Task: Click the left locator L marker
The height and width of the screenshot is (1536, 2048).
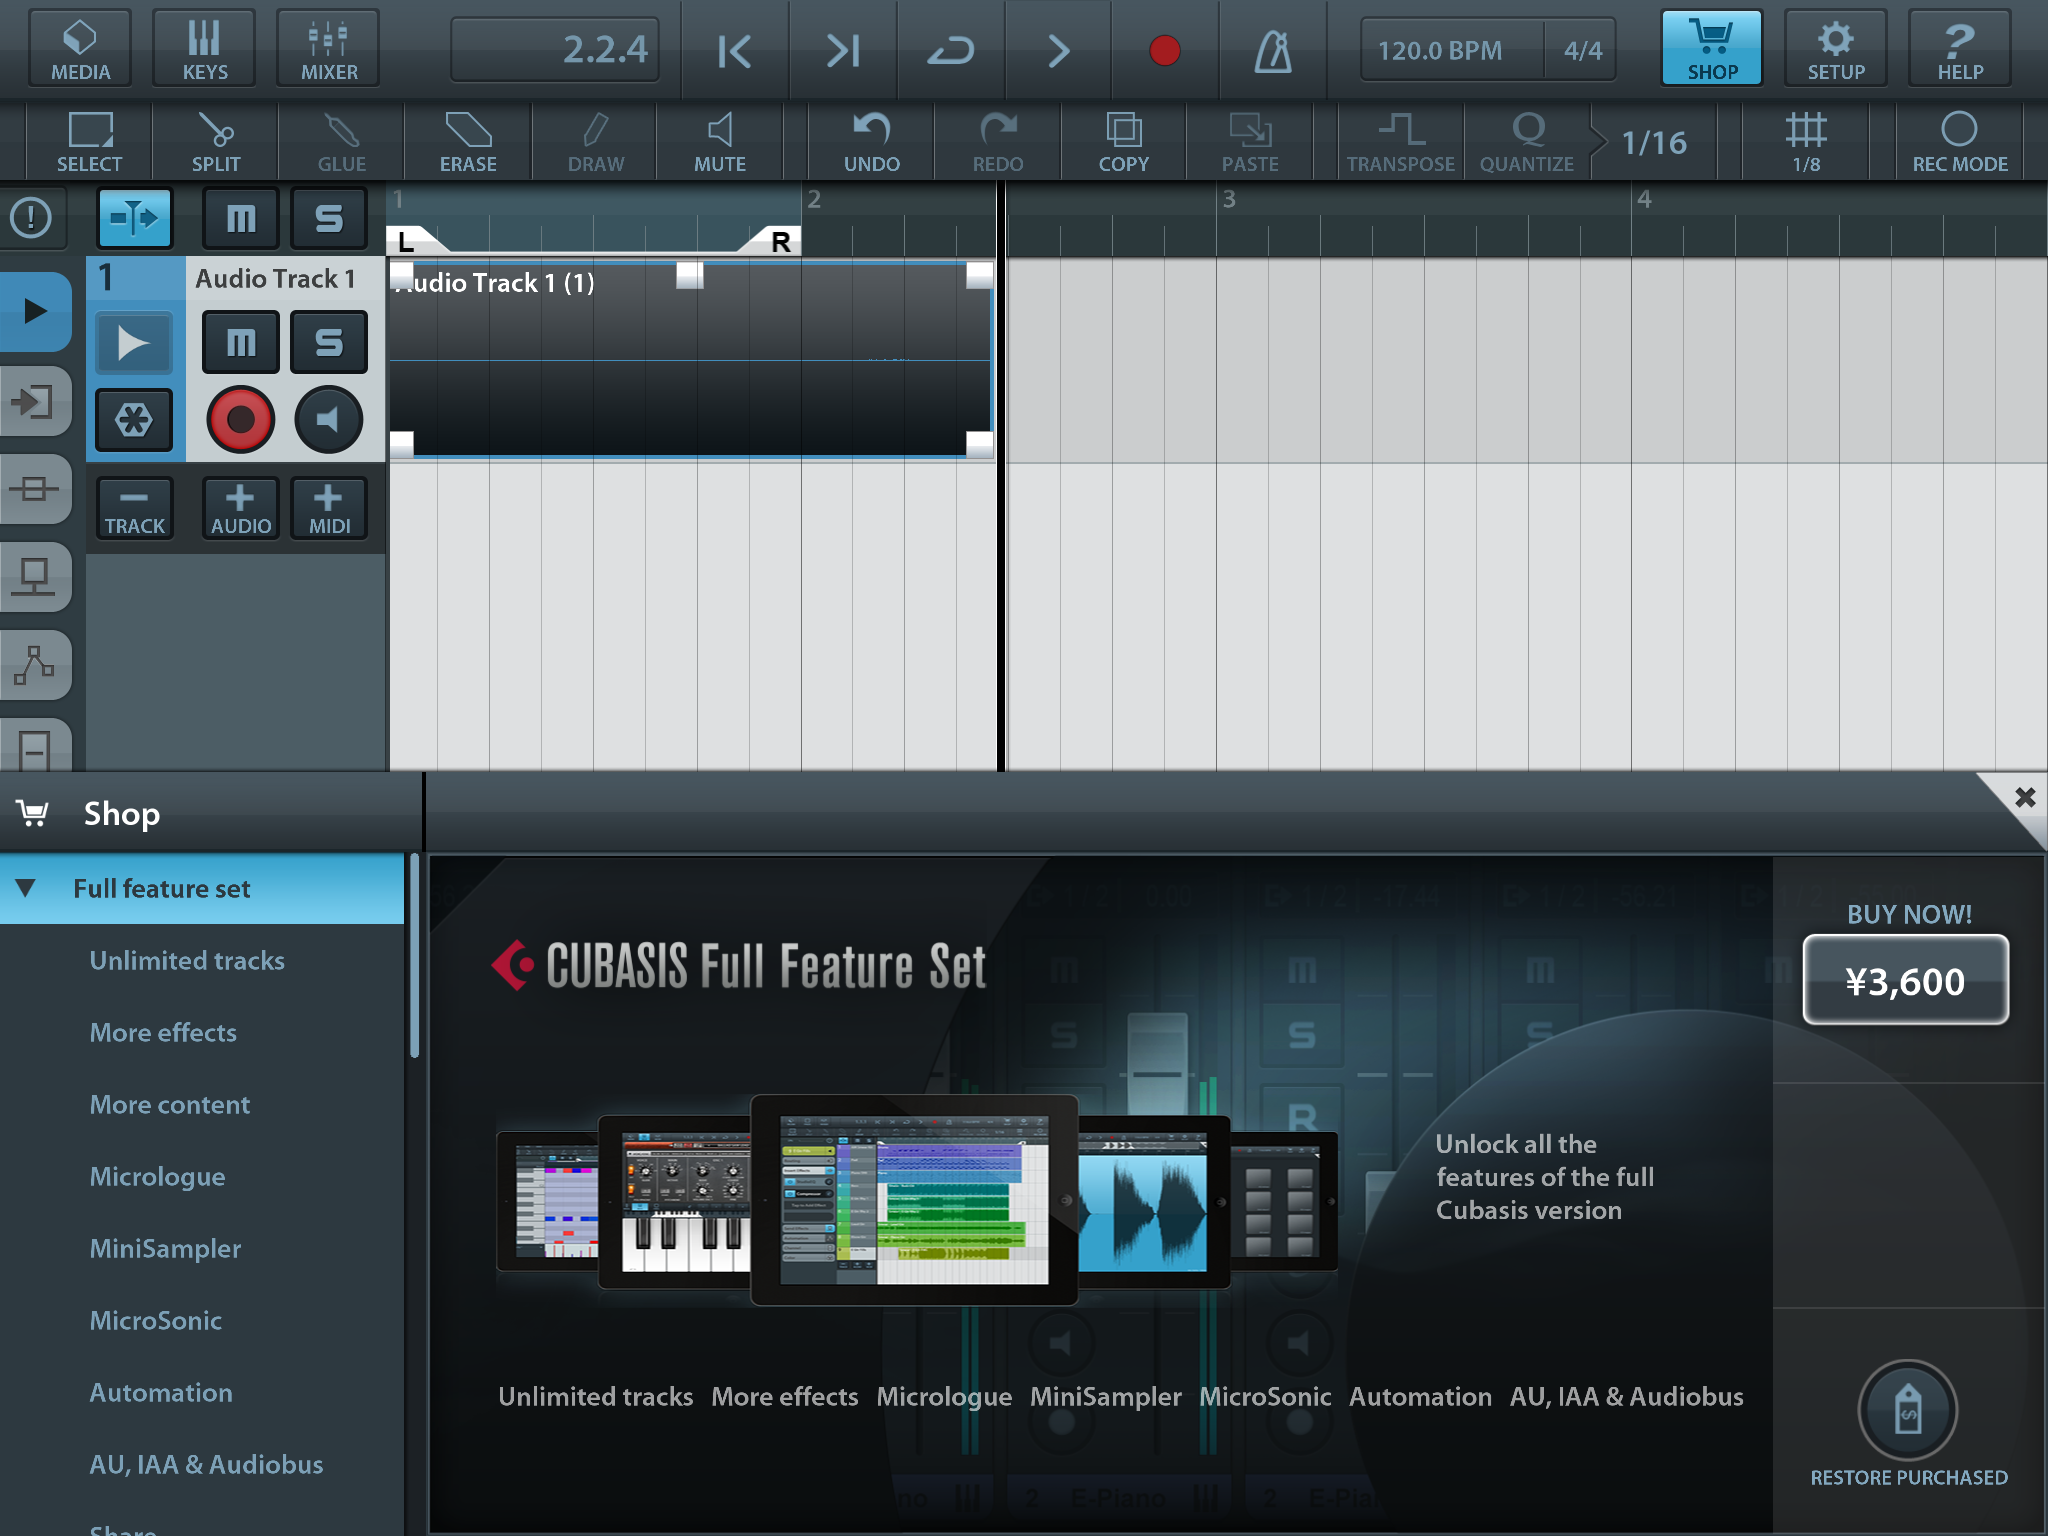Action: point(408,240)
